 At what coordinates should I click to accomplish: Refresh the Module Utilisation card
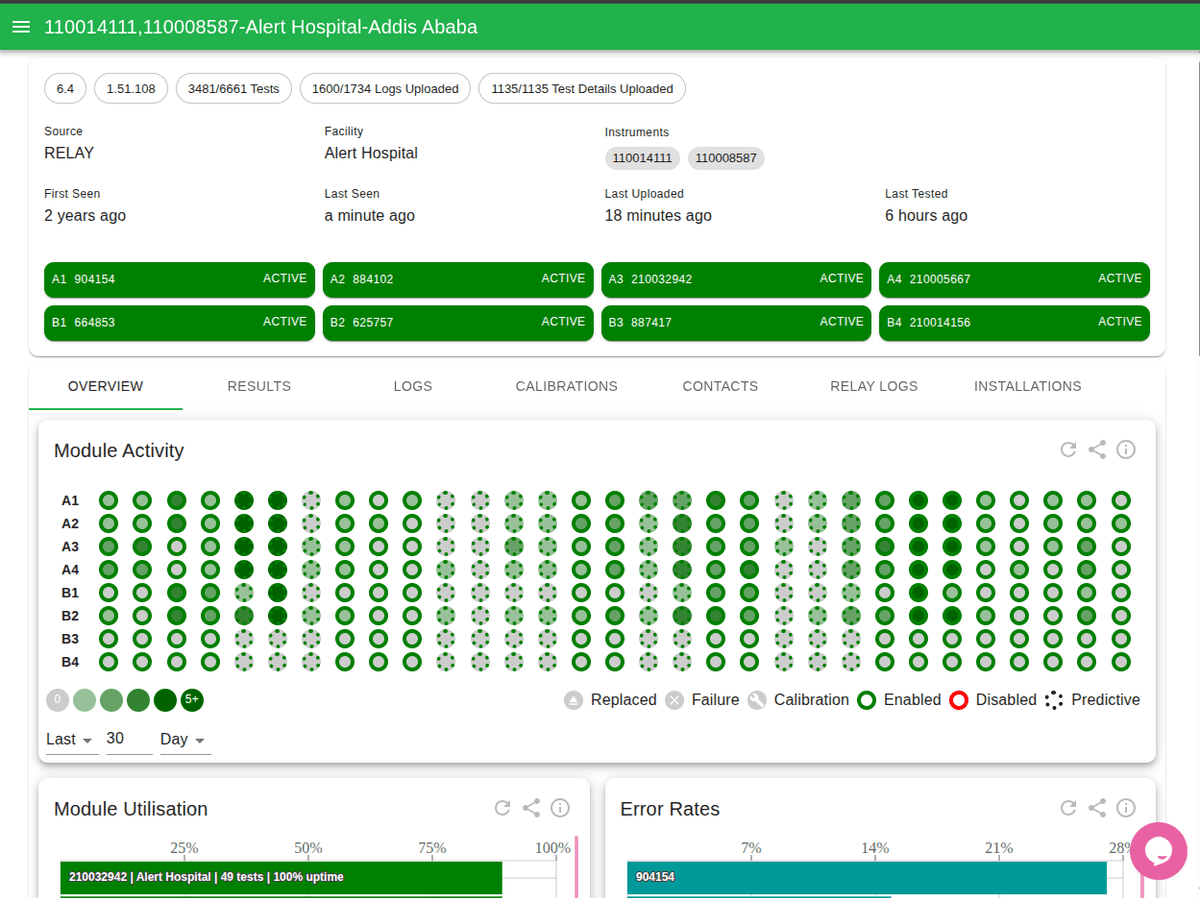(502, 808)
